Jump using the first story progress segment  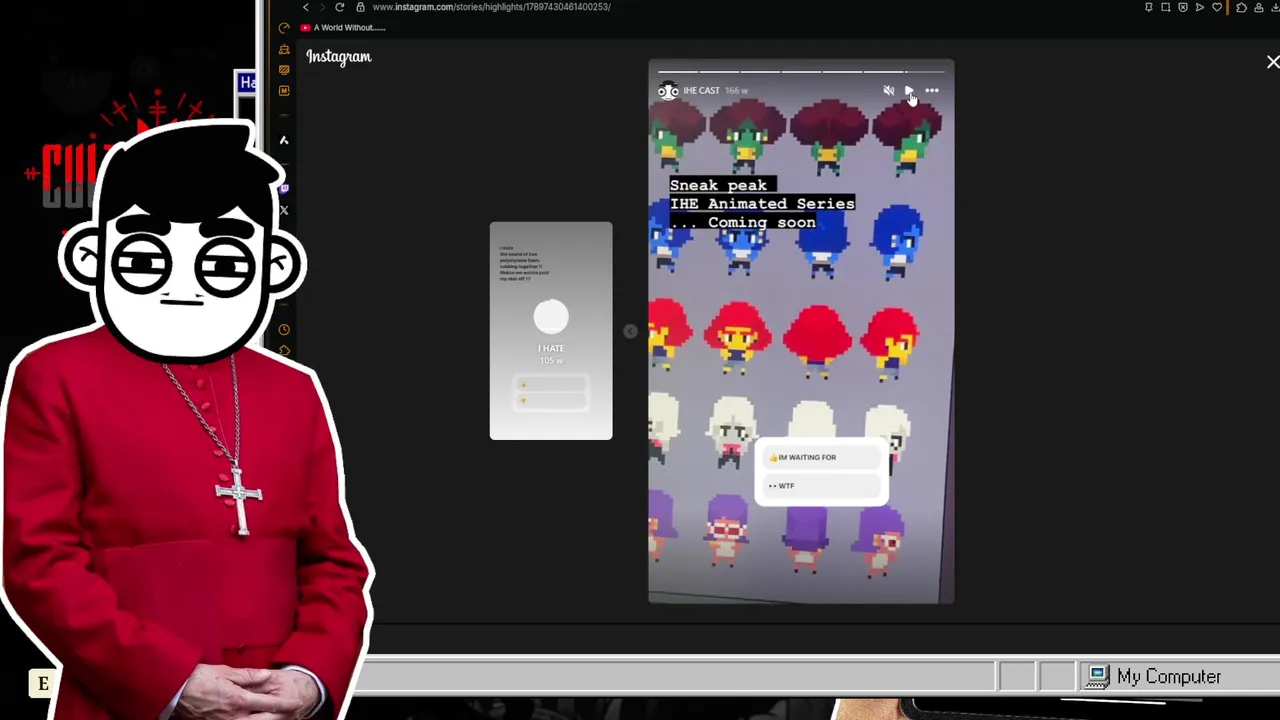pyautogui.click(x=676, y=72)
